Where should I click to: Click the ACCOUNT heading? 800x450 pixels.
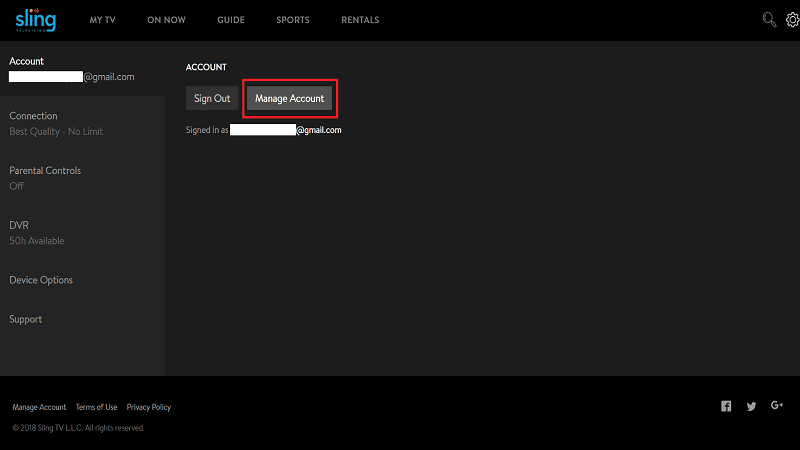point(206,67)
